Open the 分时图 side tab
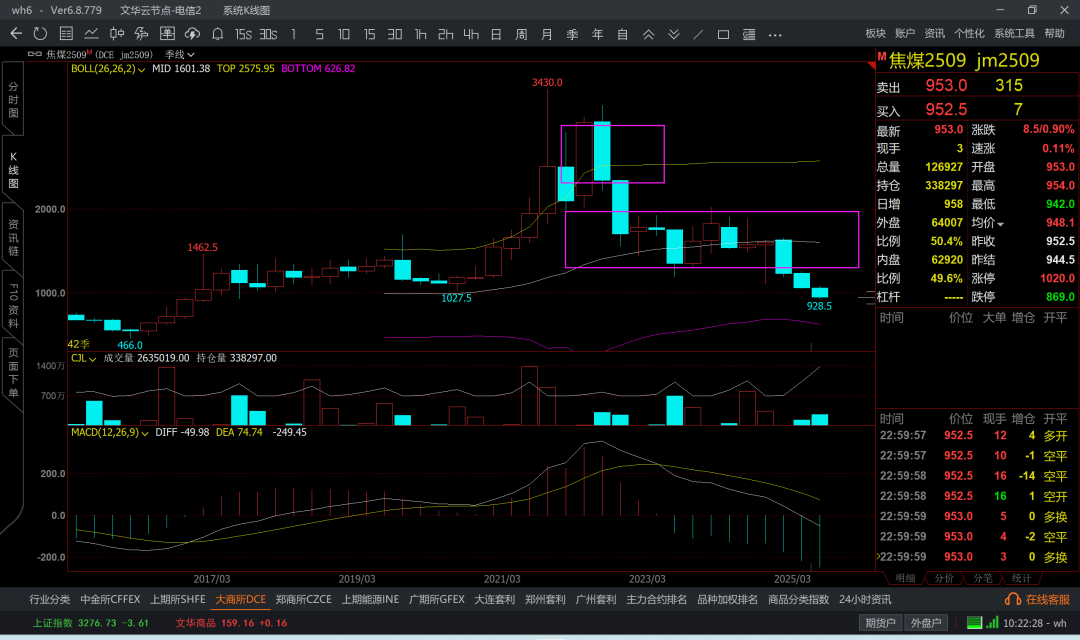 [x=13, y=100]
